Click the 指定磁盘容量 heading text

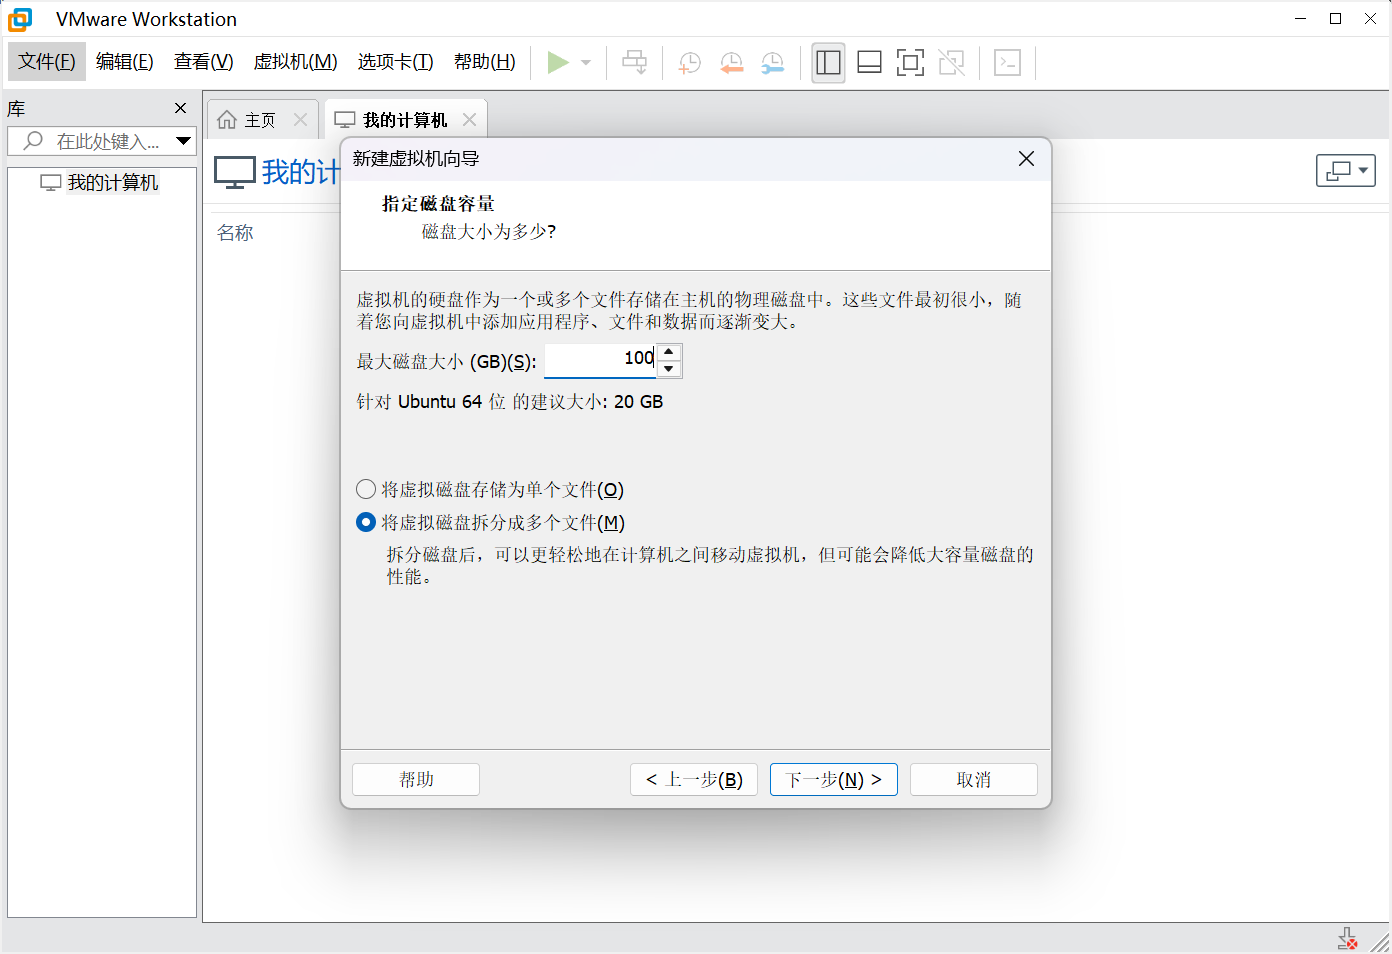438,204
